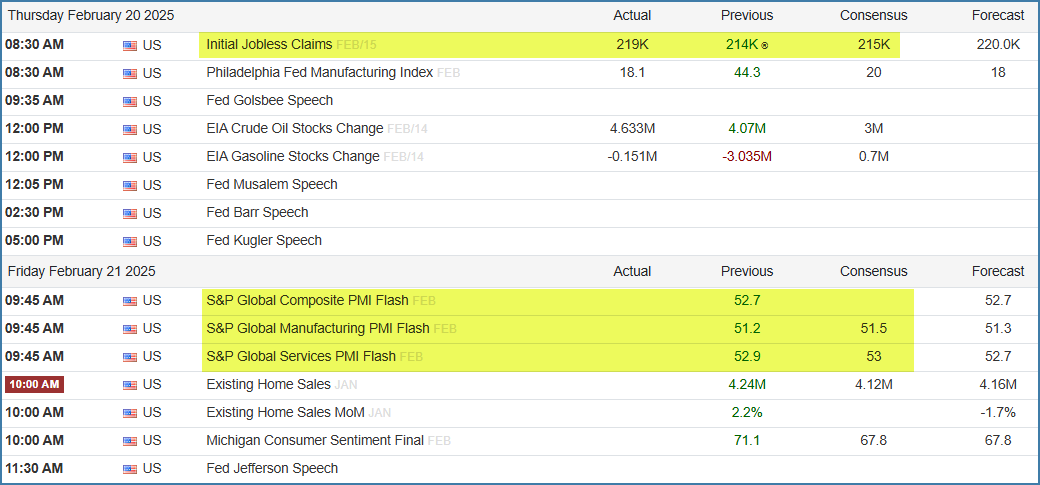
Task: Click the US flag next to Fed Golsbee Speech
Action: (129, 101)
